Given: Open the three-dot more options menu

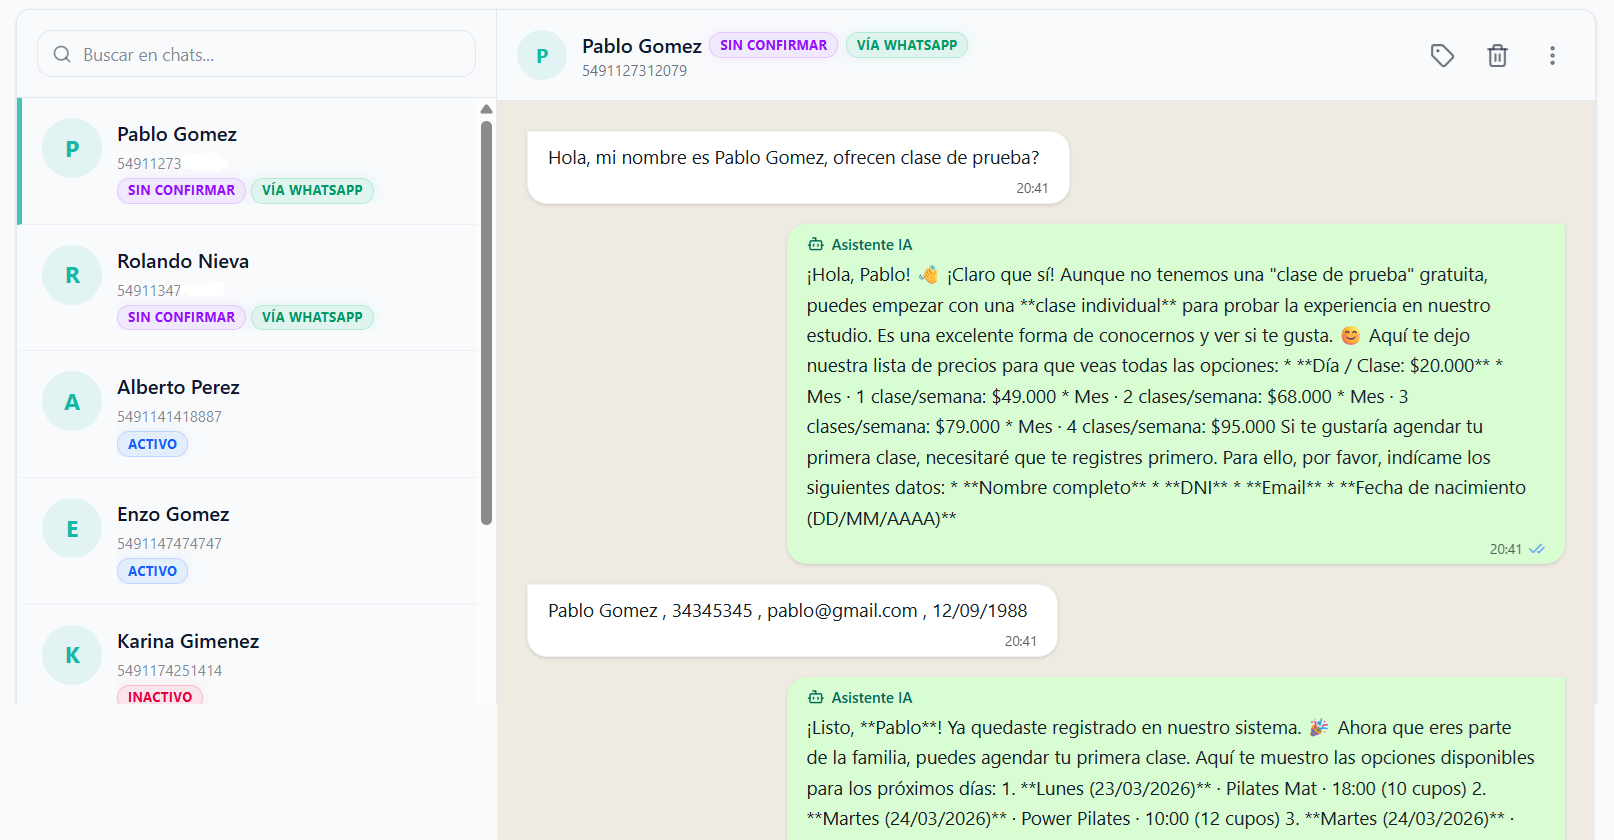Looking at the screenshot, I should (1552, 56).
